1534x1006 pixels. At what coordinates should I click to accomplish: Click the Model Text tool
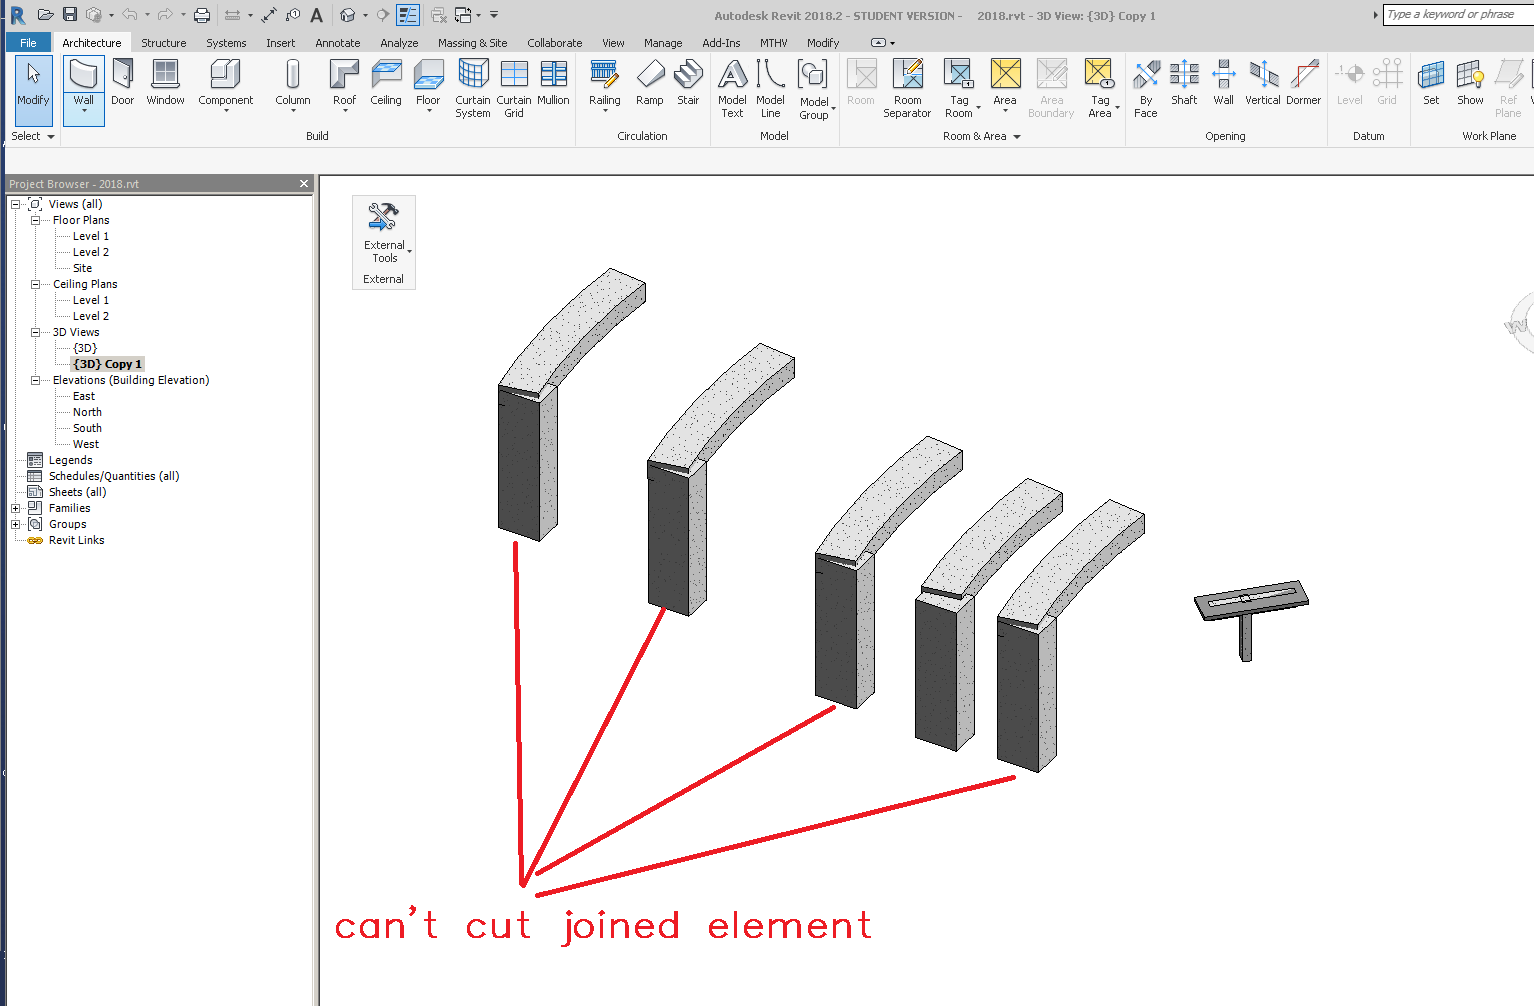click(732, 88)
